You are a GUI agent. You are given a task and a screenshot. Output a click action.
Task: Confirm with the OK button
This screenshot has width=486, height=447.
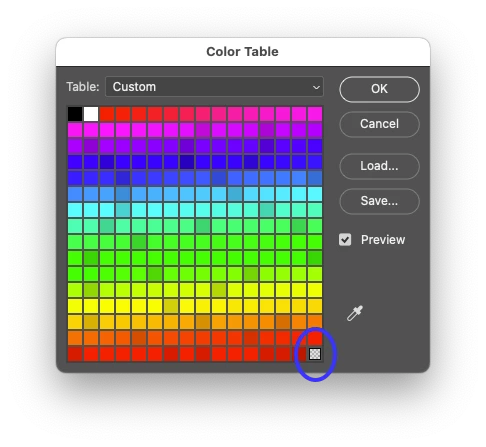(379, 89)
